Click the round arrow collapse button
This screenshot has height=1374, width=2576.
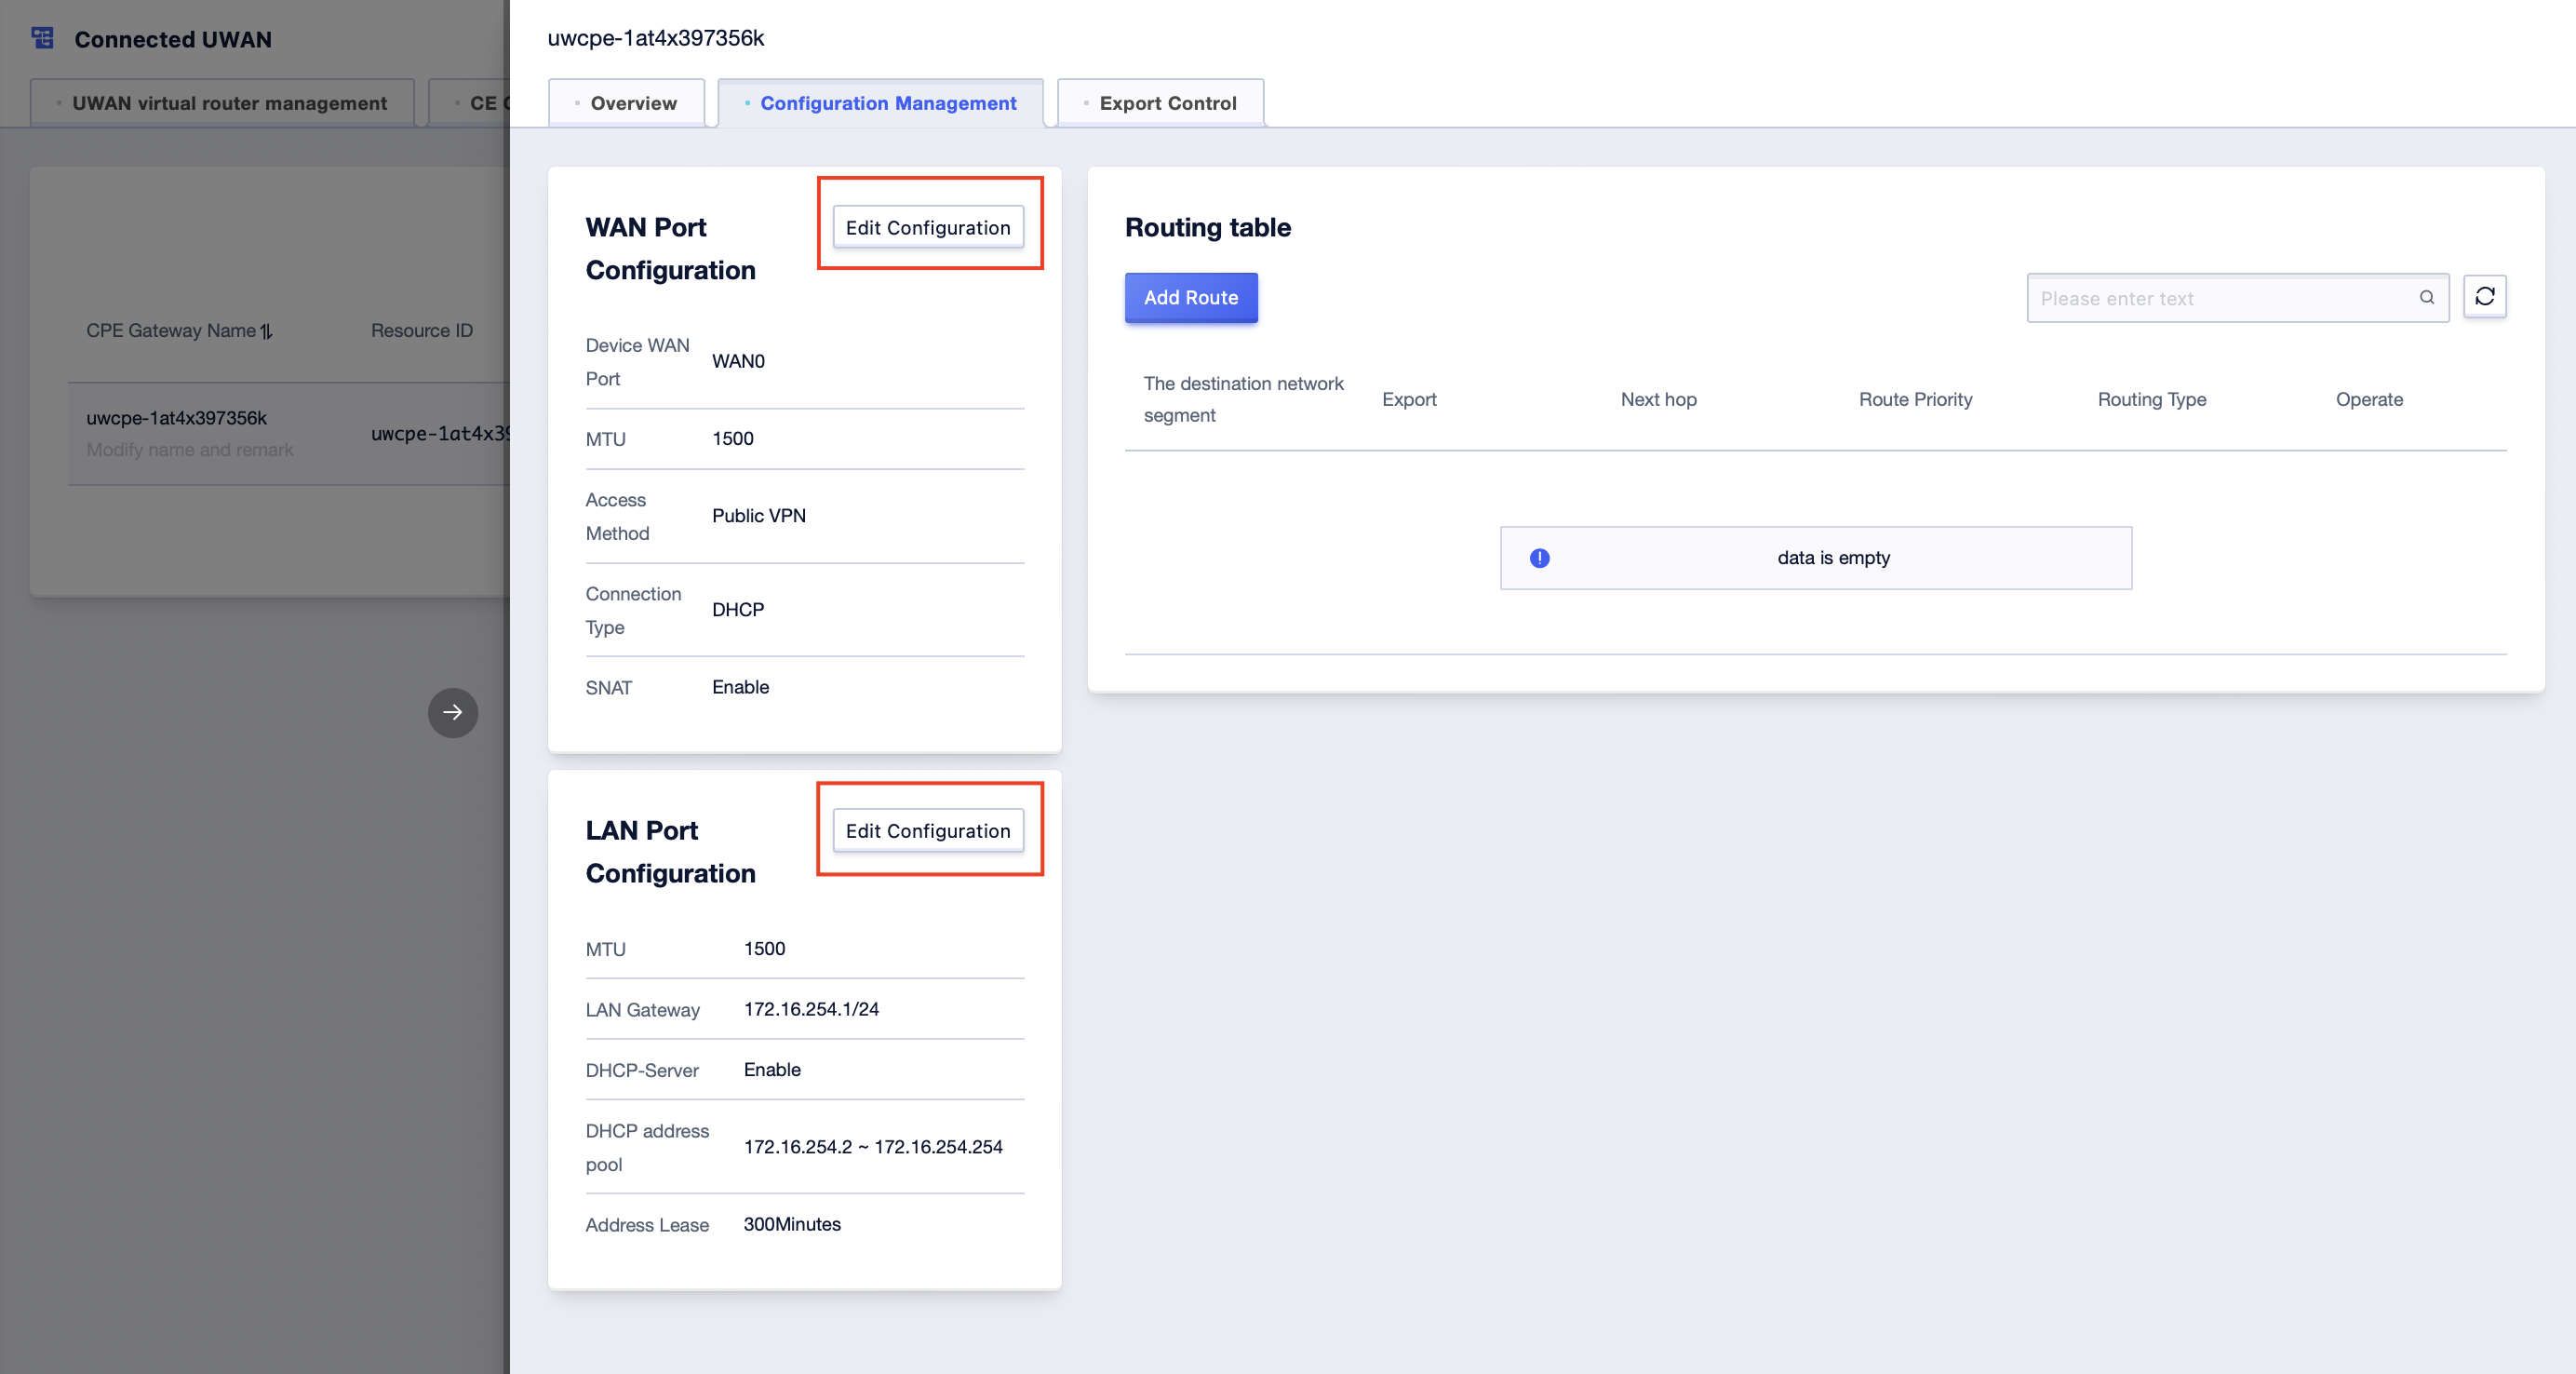[x=453, y=712]
